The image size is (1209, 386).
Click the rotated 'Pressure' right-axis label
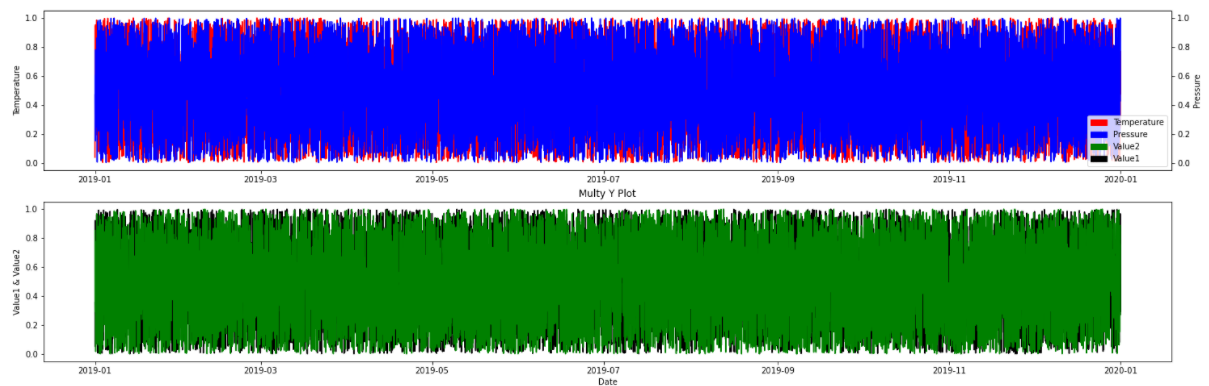(1196, 90)
